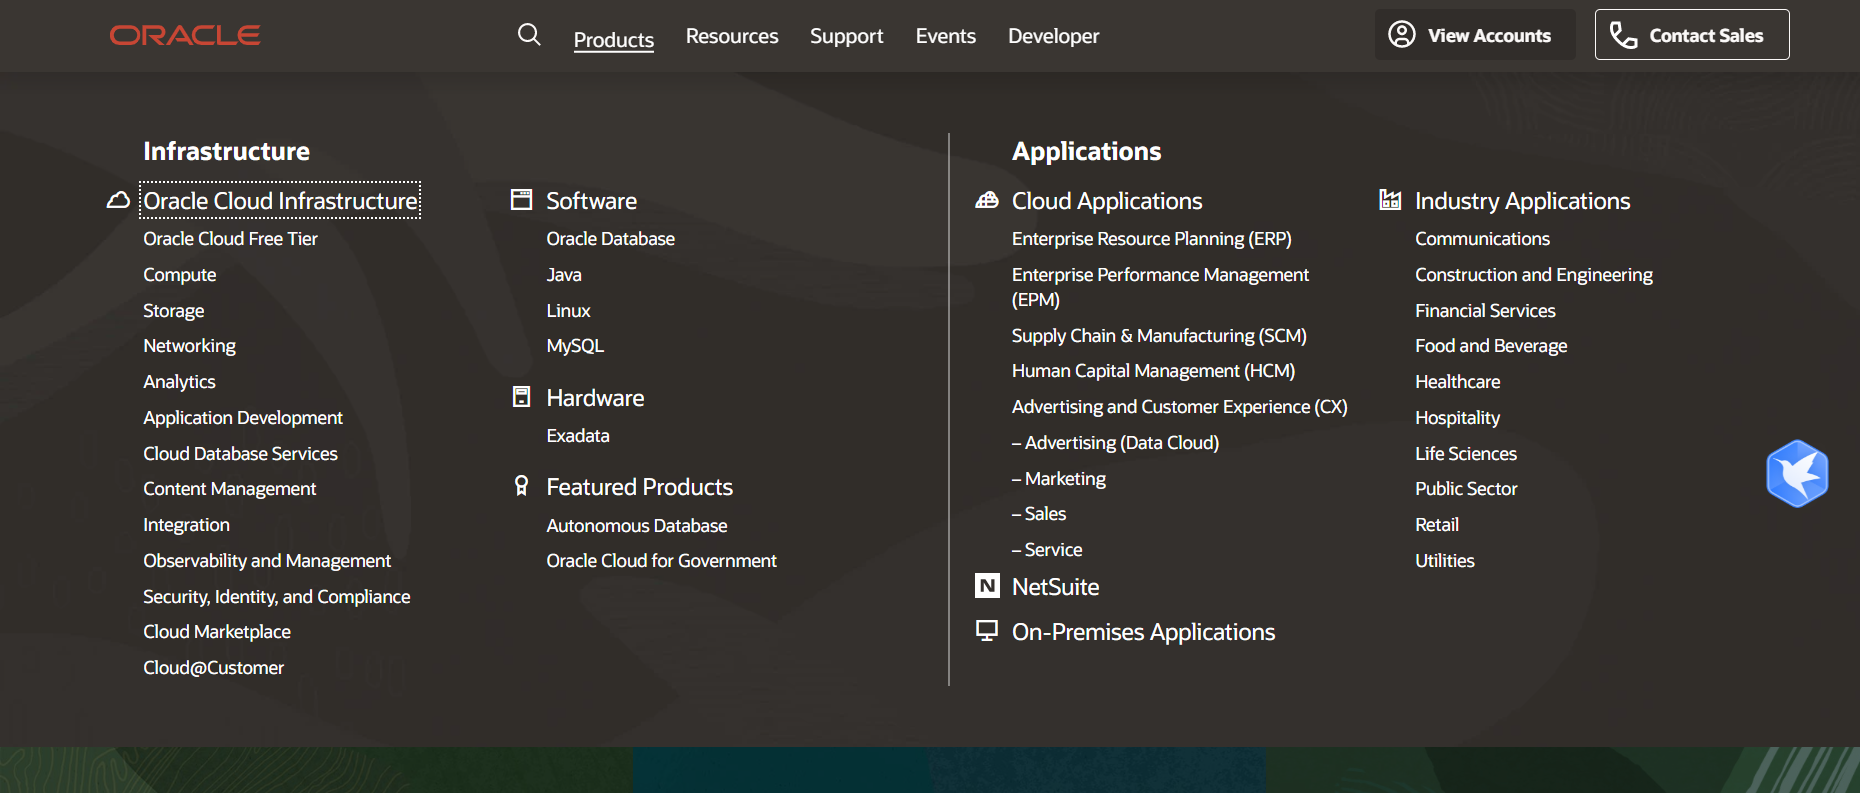The width and height of the screenshot is (1860, 793).
Task: Click the Software heading link
Action: click(591, 201)
